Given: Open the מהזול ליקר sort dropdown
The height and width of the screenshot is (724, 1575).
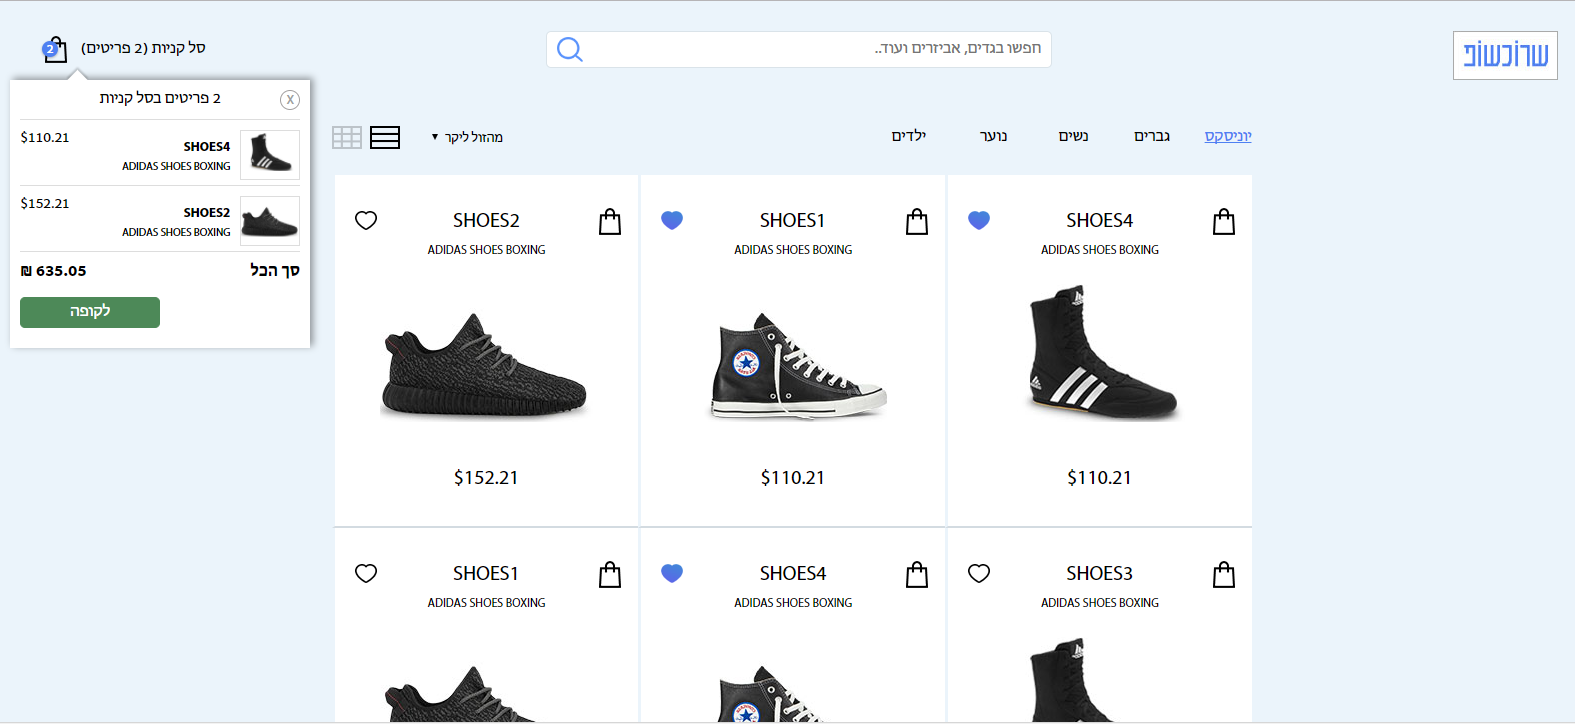Looking at the screenshot, I should [467, 137].
